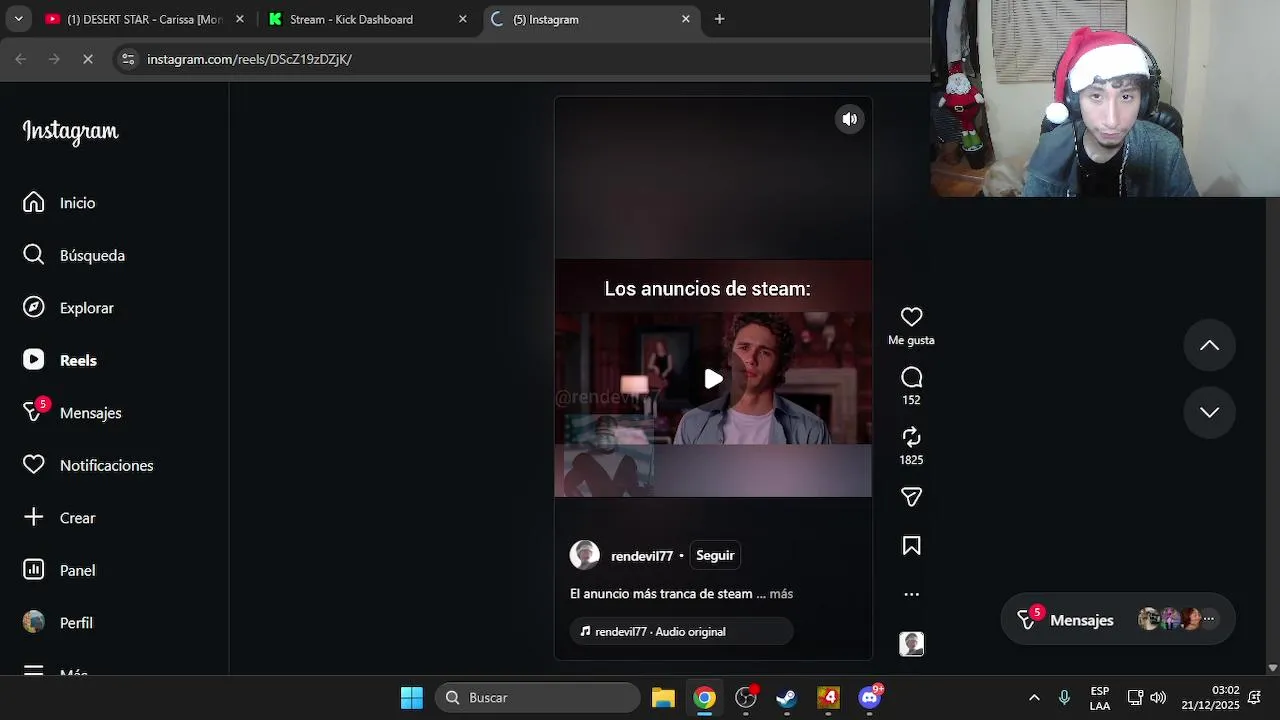The width and height of the screenshot is (1280, 720).
Task: Open clock showing 03:02 21/12/2025
Action: pos(1210,698)
